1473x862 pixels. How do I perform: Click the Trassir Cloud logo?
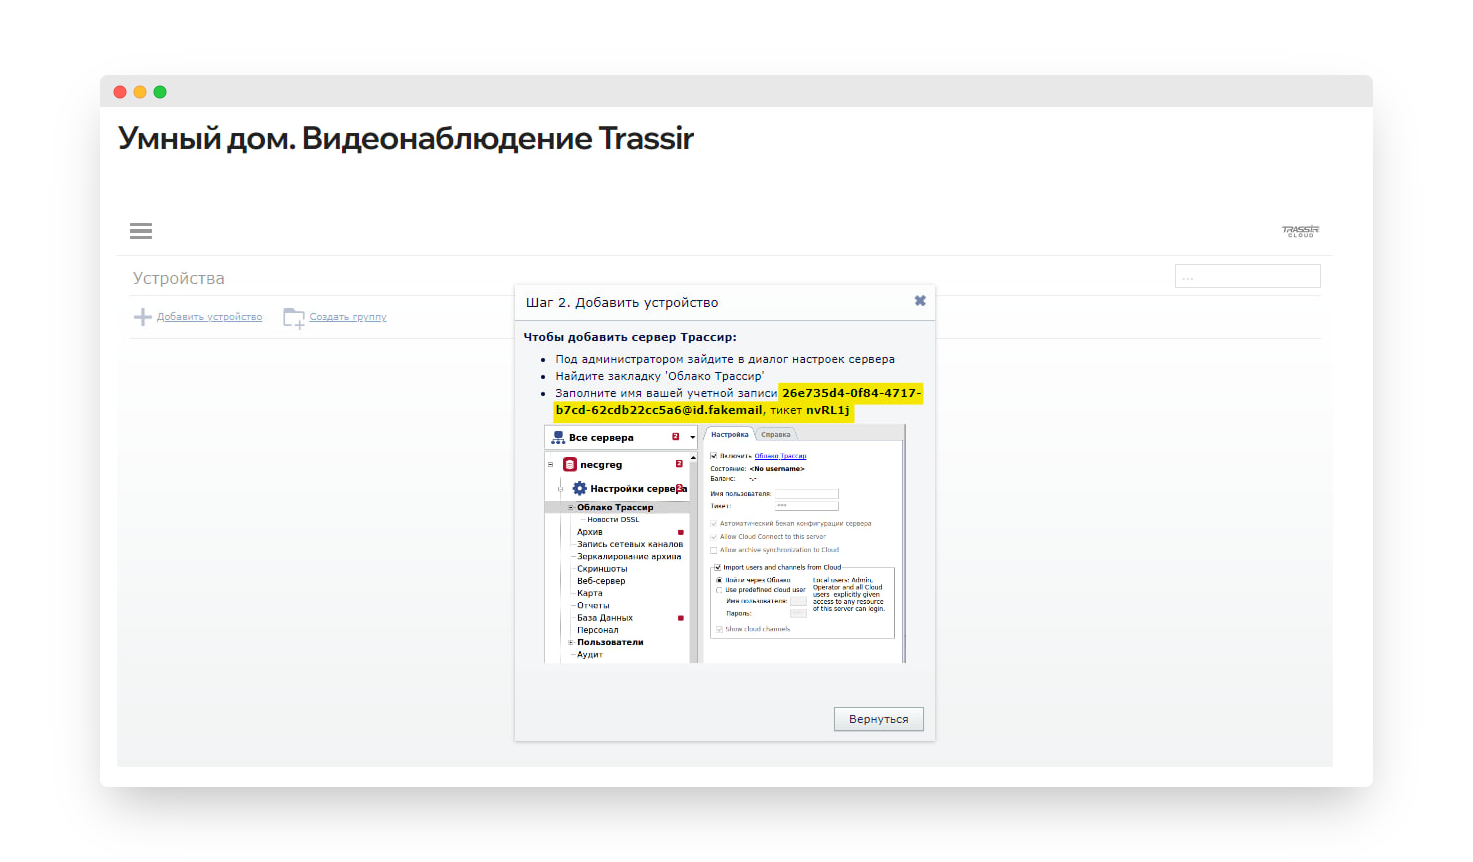[x=1300, y=231]
